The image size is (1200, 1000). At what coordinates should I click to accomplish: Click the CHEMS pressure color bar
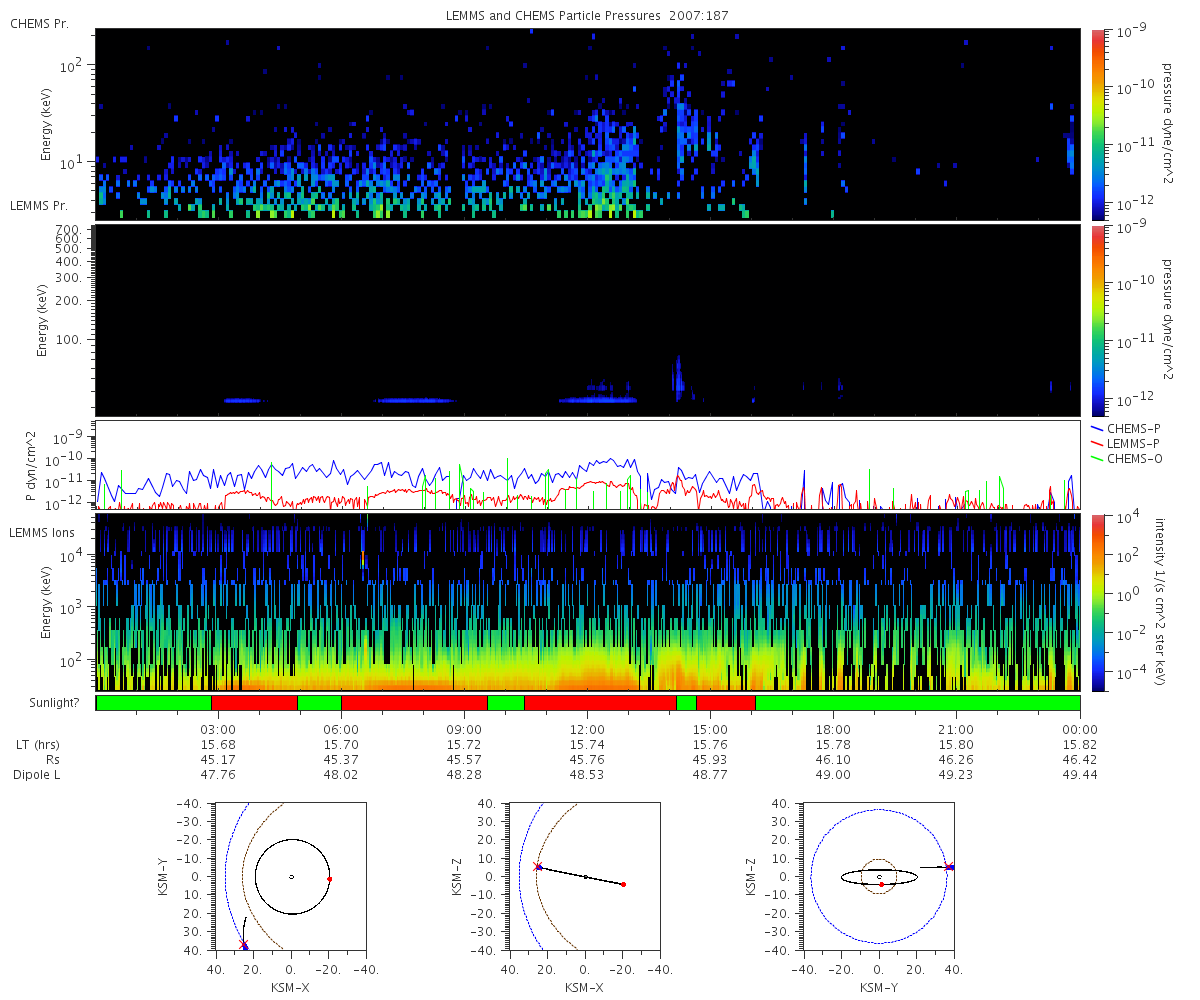1097,123
